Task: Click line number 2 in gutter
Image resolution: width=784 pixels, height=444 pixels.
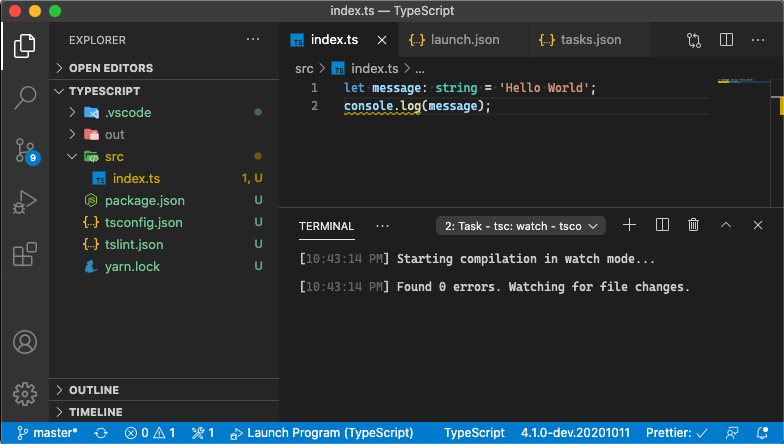Action: point(314,106)
